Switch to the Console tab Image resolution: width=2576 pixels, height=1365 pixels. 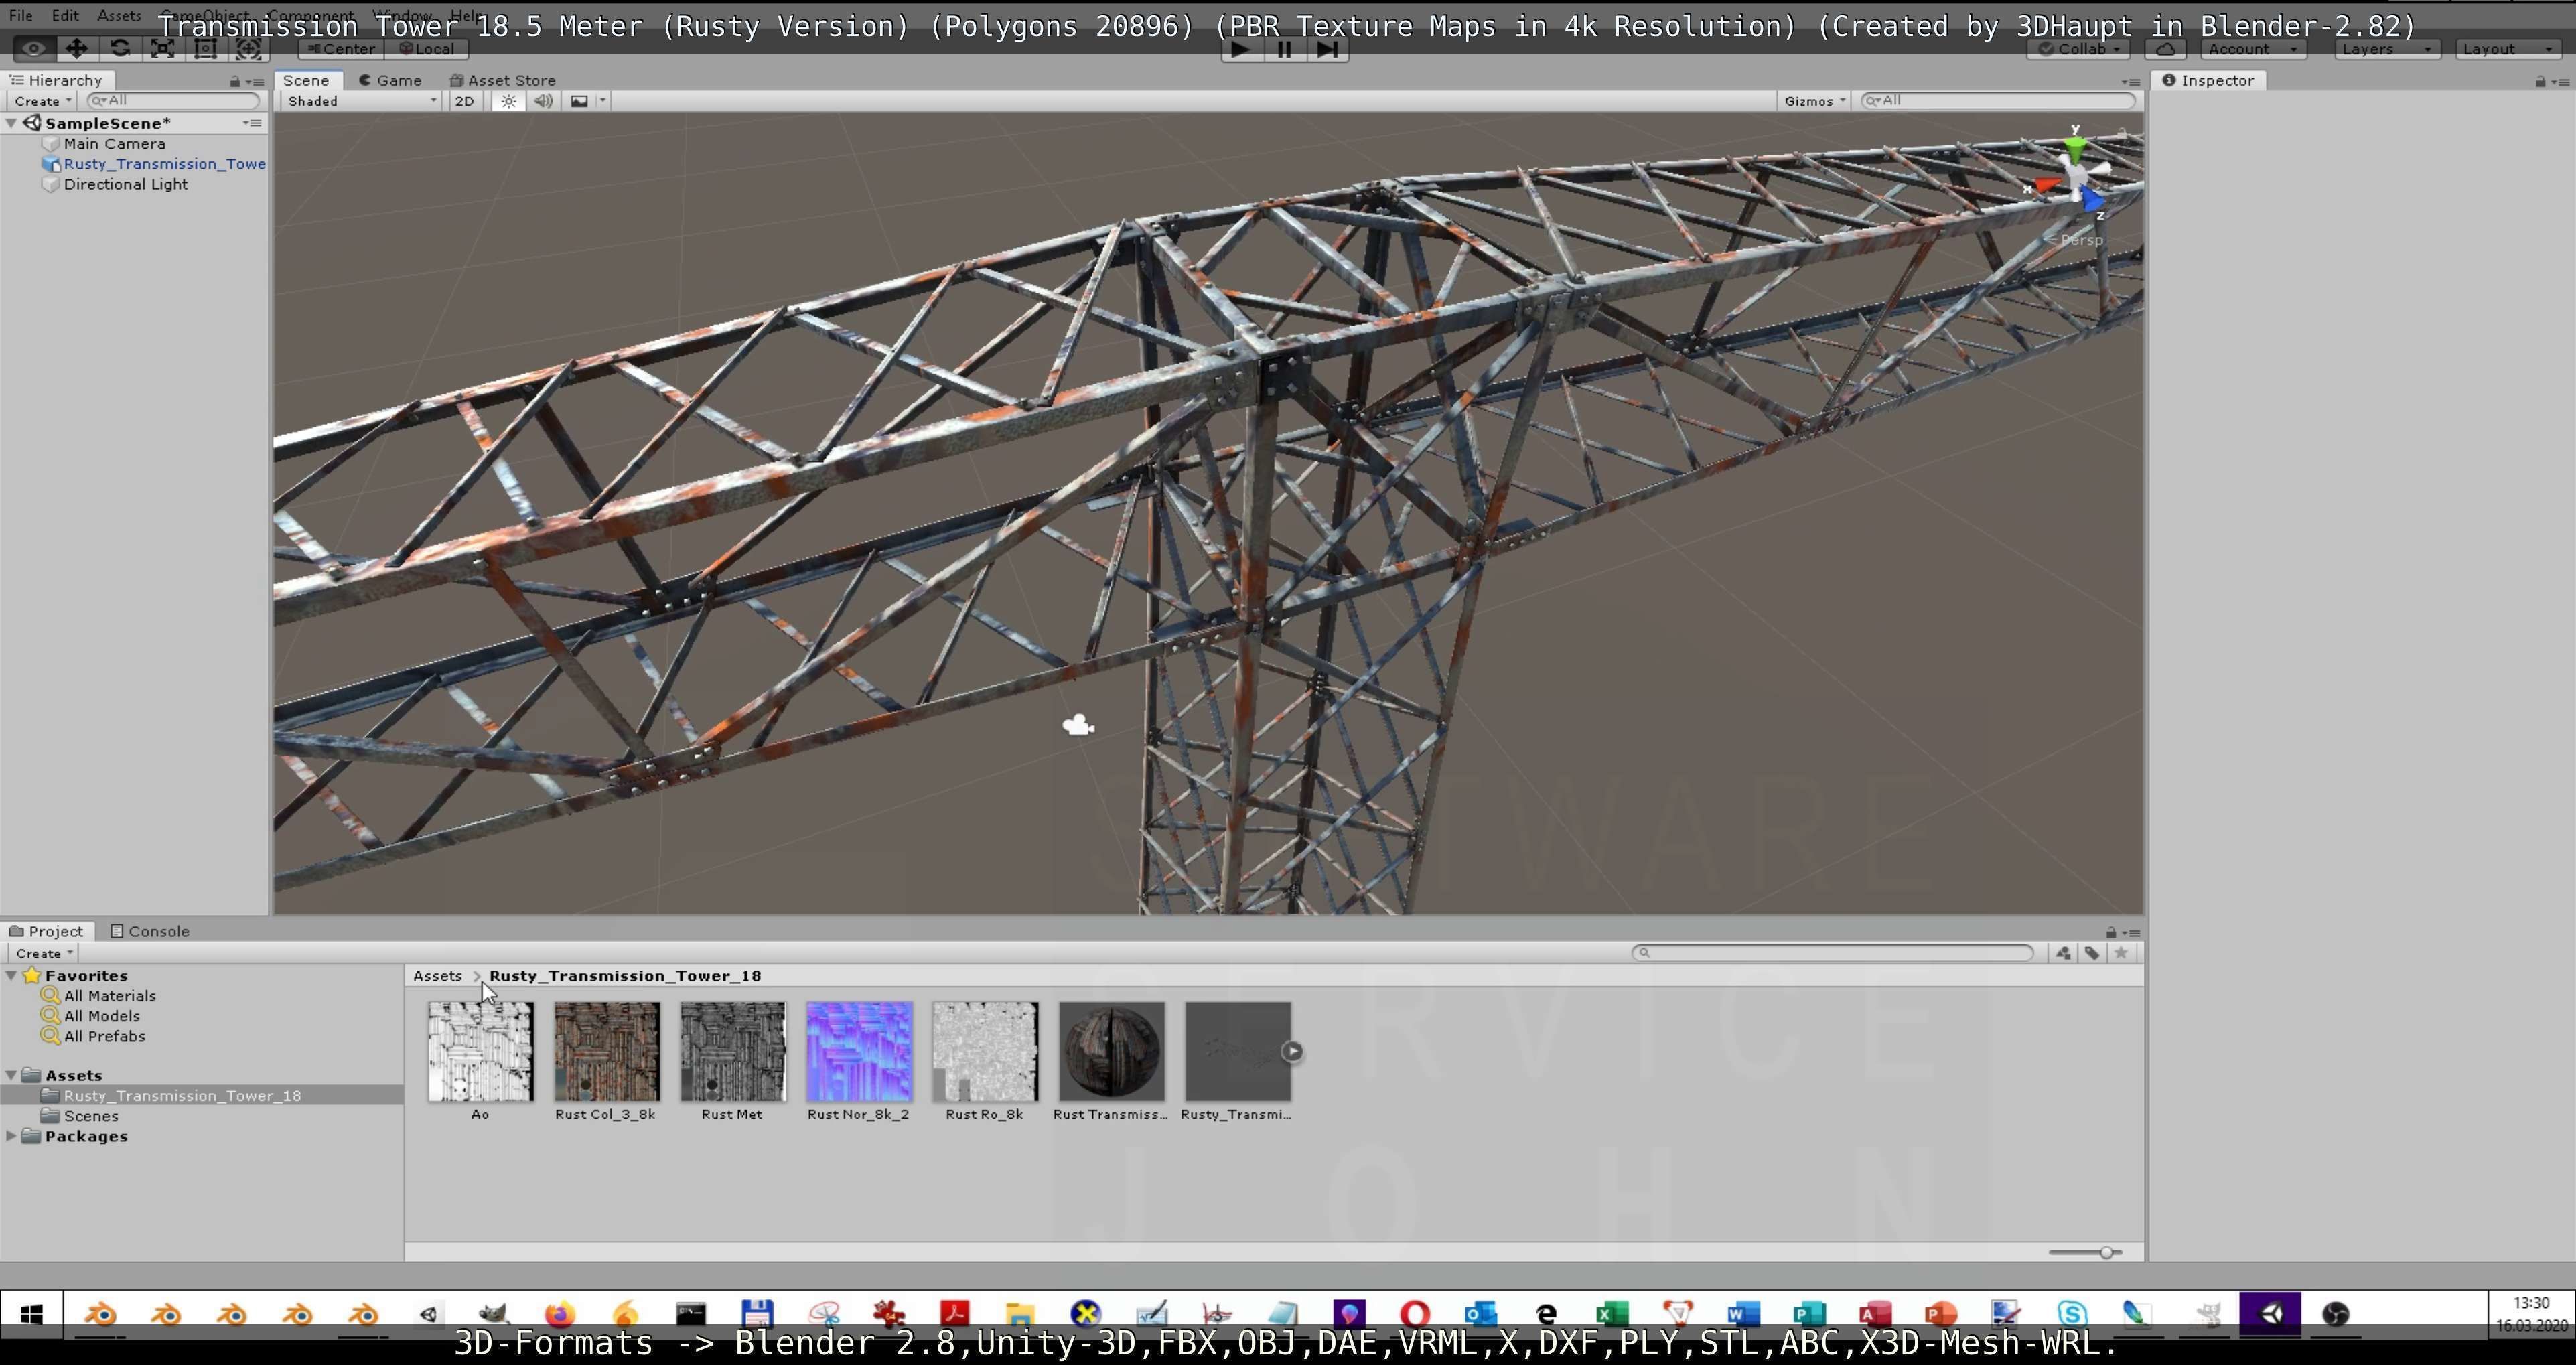(x=150, y=931)
